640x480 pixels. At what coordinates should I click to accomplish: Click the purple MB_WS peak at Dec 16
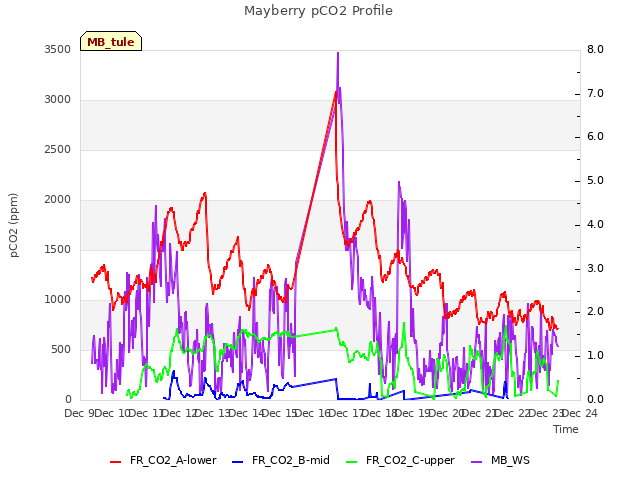pyautogui.click(x=338, y=53)
